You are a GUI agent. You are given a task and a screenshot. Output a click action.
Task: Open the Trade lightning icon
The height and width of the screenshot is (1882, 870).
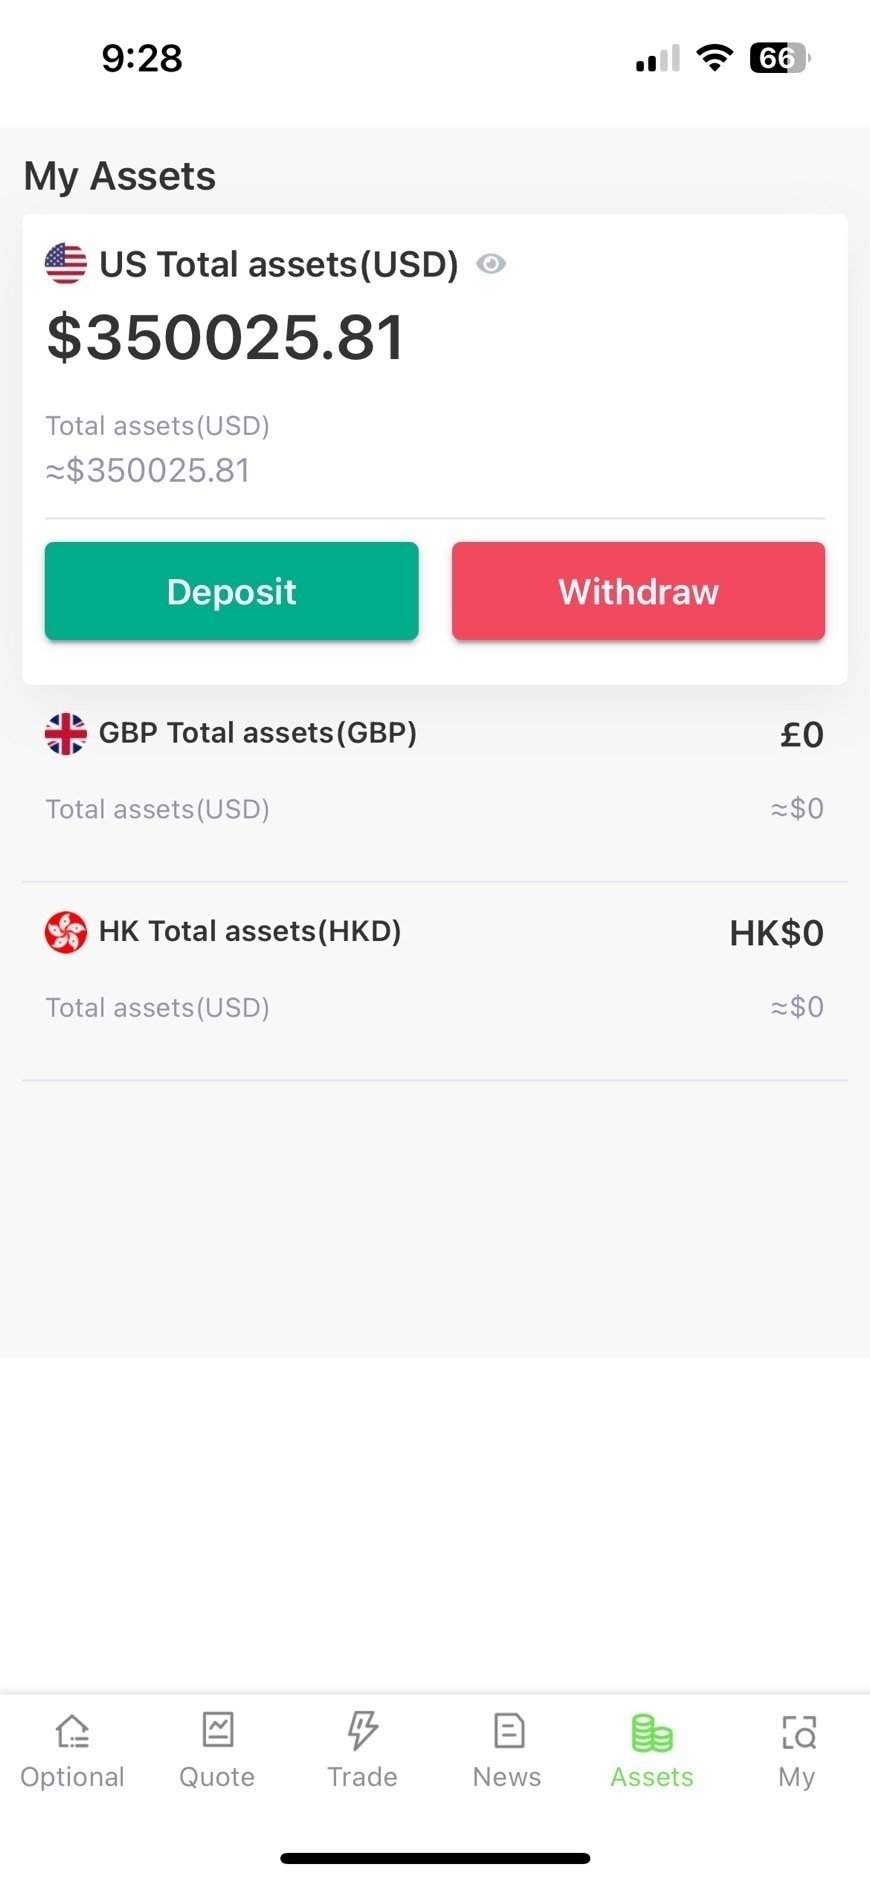click(362, 1729)
